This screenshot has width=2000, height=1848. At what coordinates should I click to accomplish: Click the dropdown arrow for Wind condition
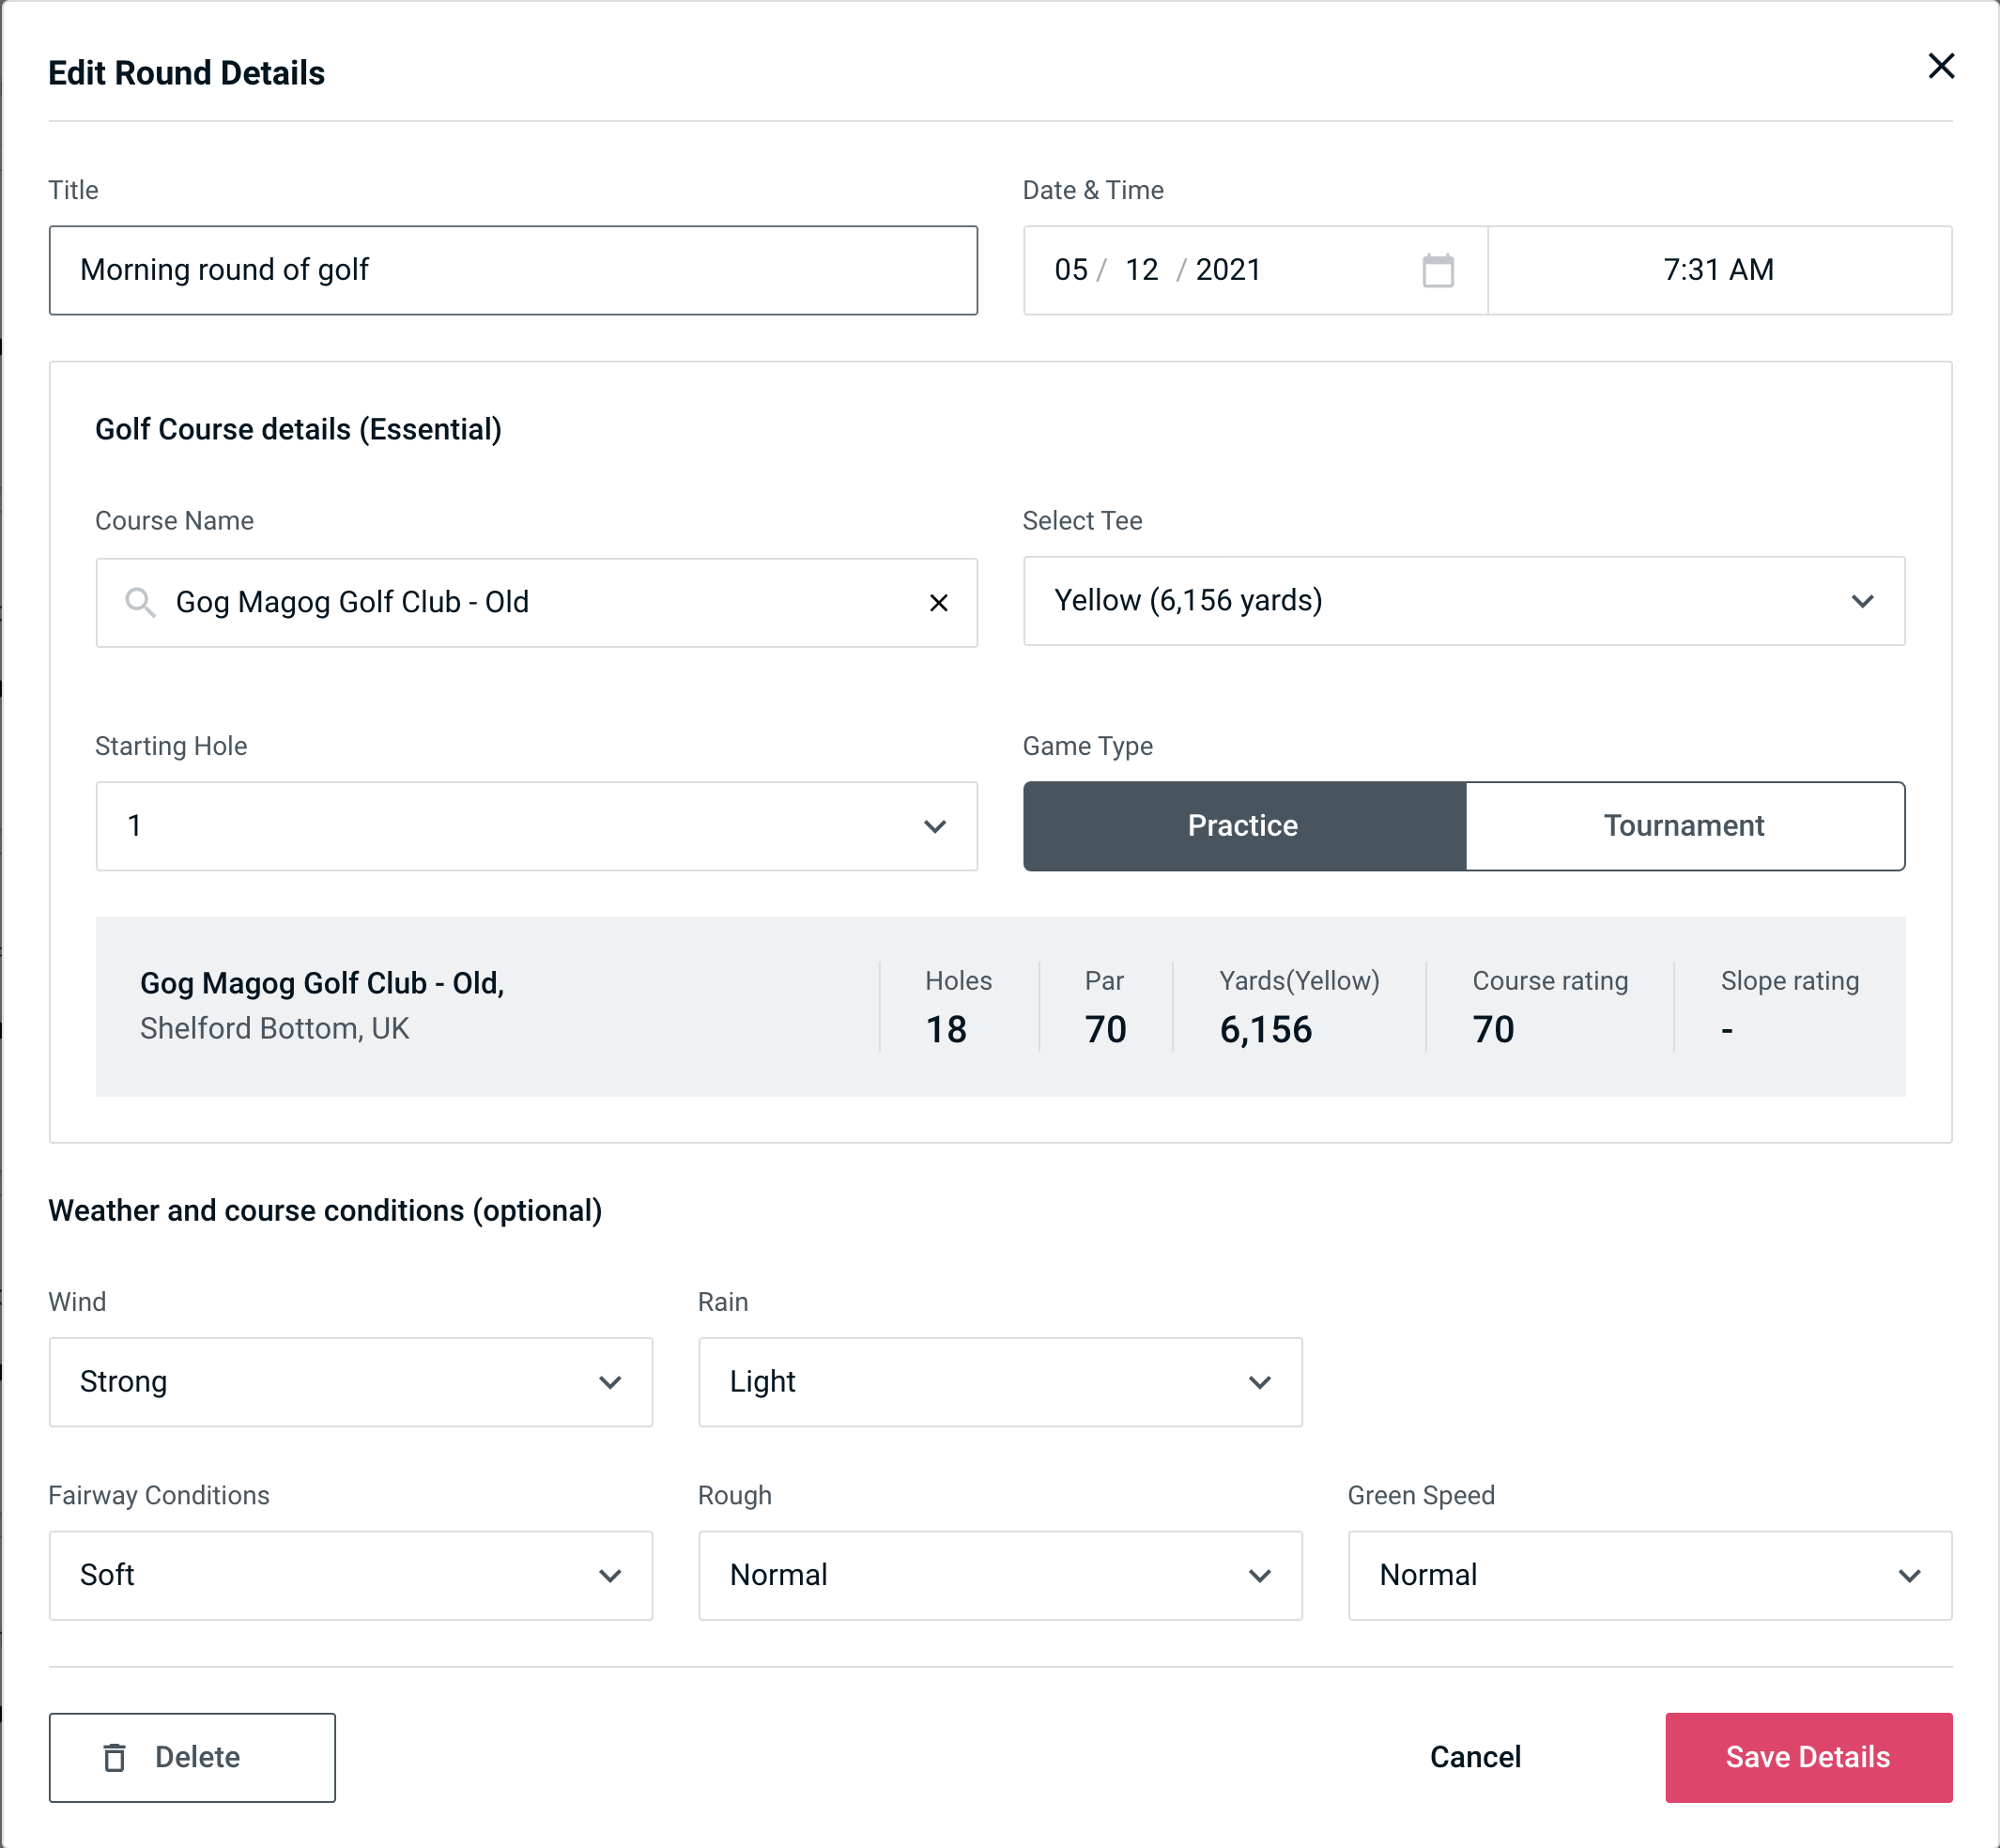[613, 1383]
